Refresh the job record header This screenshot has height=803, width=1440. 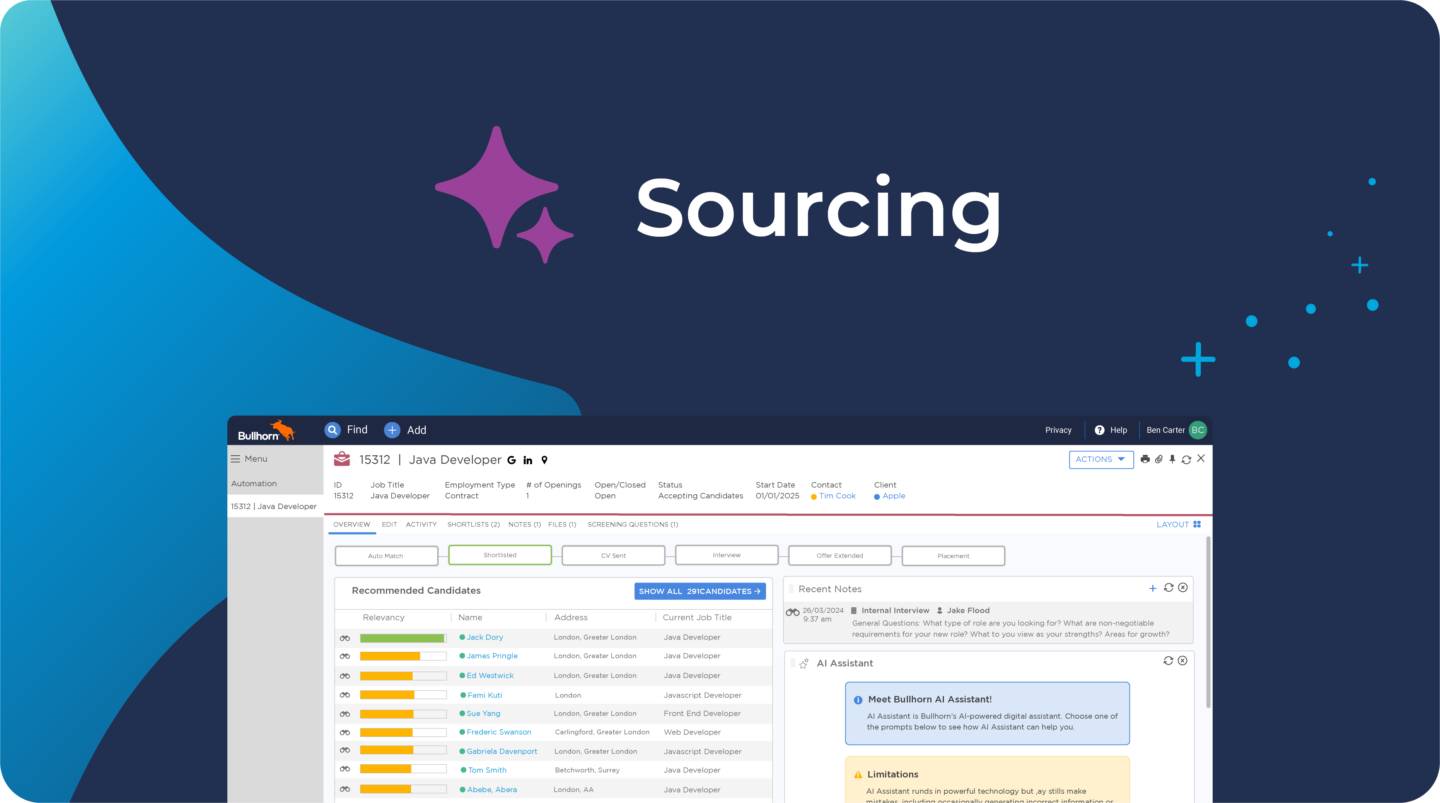[x=1186, y=459]
